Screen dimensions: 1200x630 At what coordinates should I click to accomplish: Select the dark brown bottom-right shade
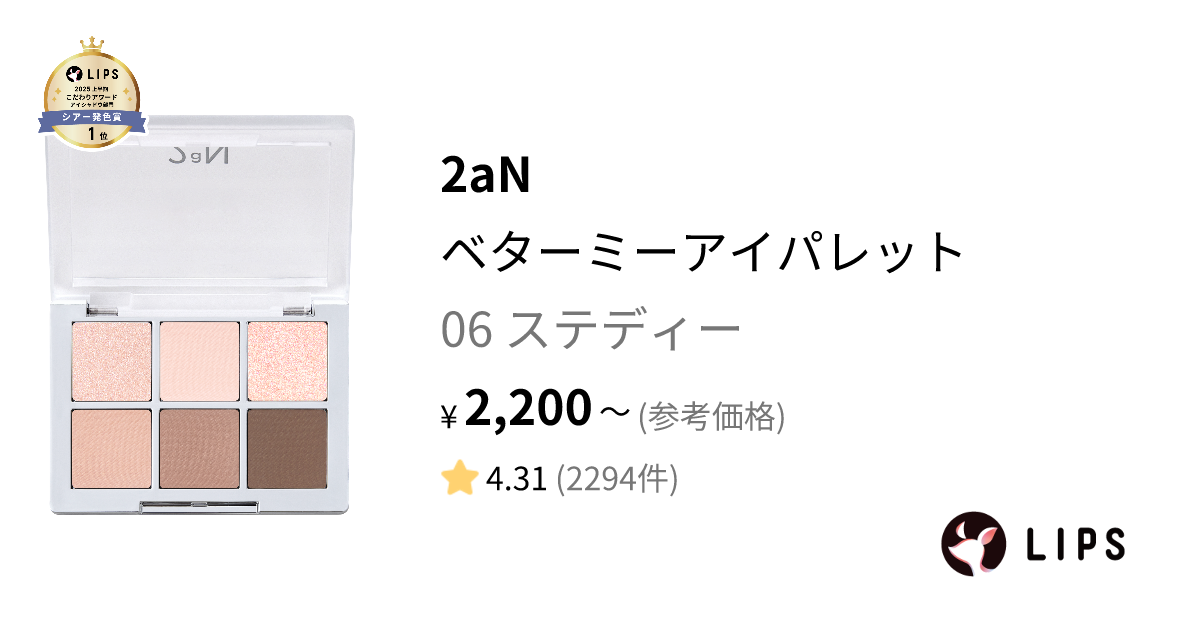coord(287,449)
